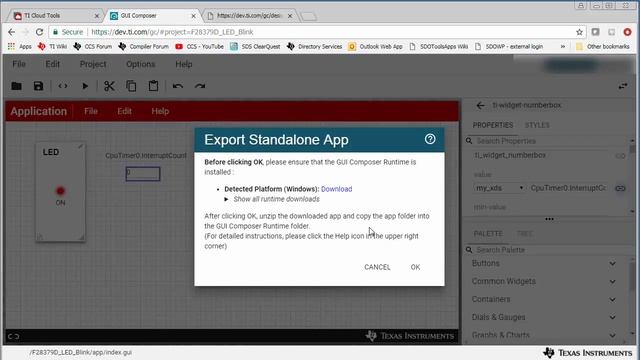Open SDS ClearQuest bookmark
The width and height of the screenshot is (640, 360).
pyautogui.click(x=255, y=47)
